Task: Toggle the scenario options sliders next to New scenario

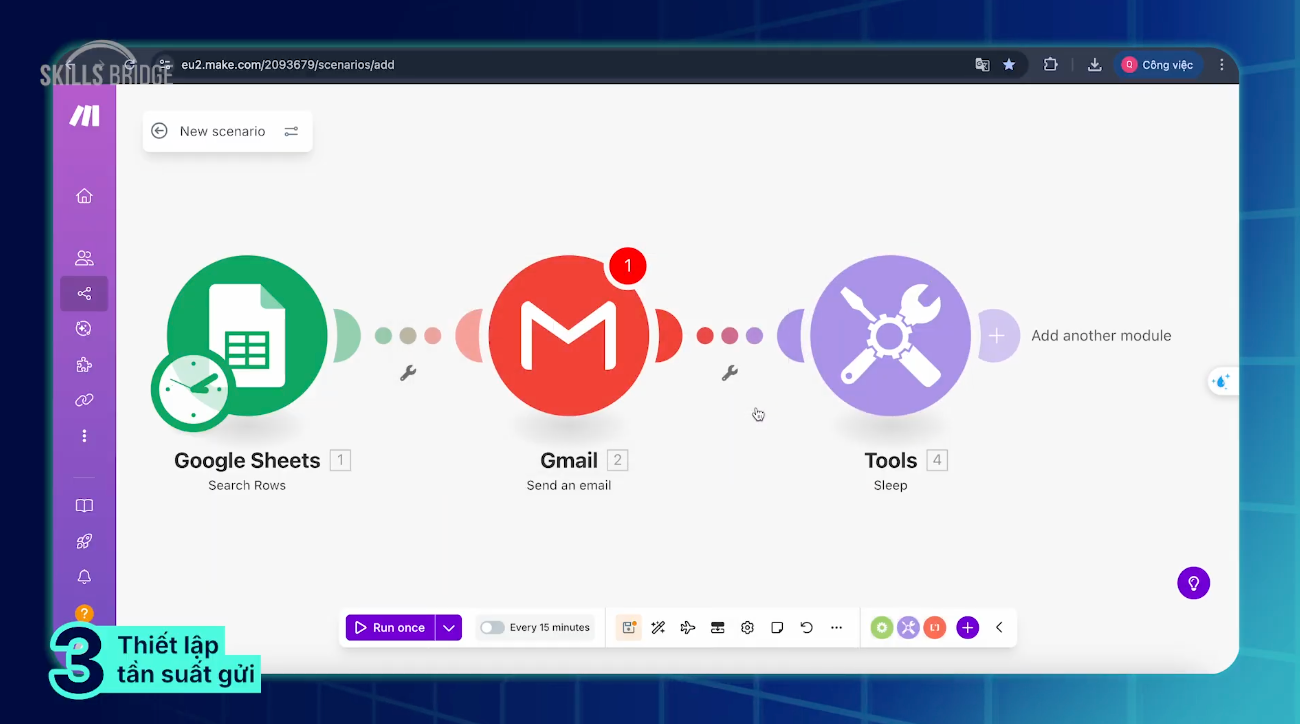Action: 291,131
